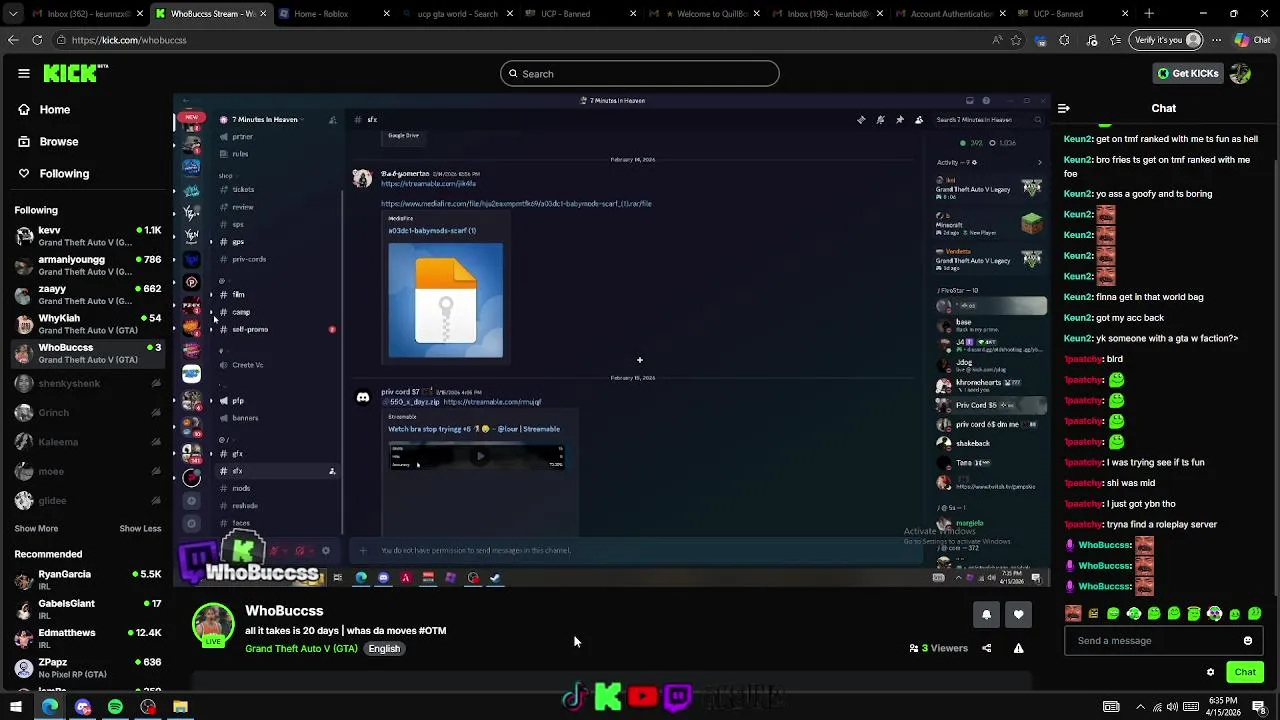Follow WhoBuccss with the heart button

(1018, 614)
